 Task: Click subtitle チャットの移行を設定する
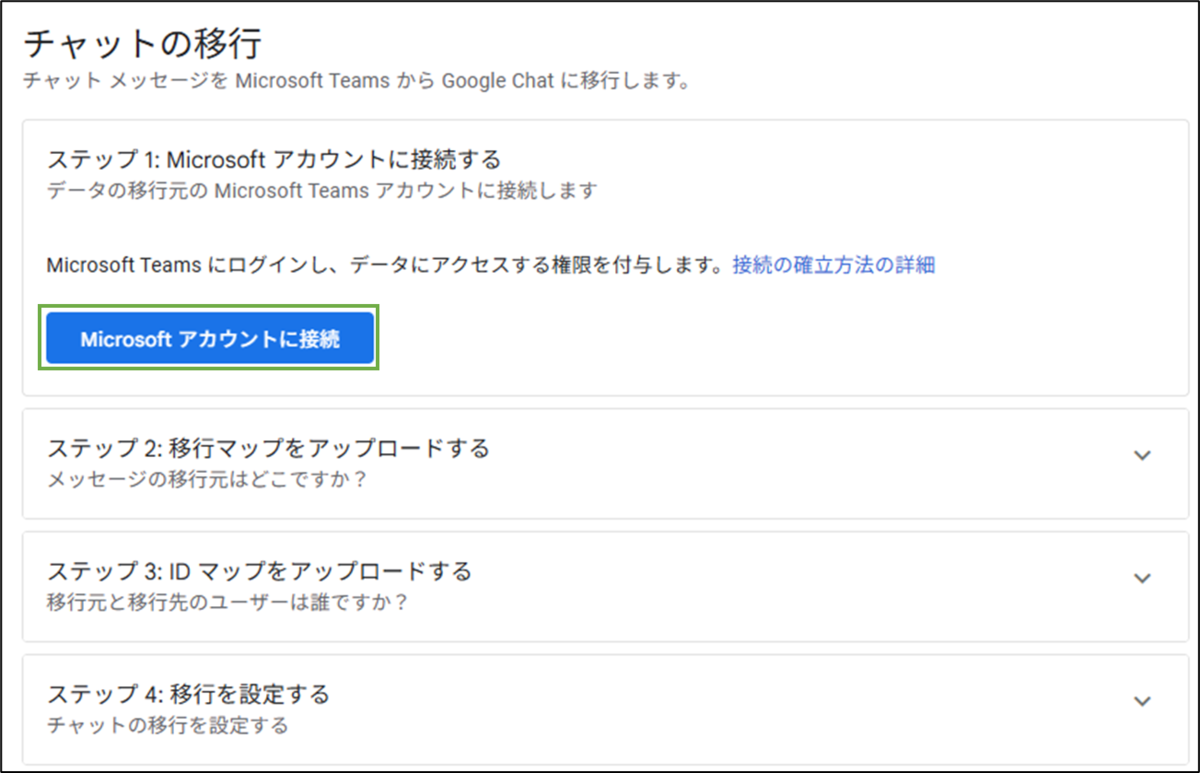pyautogui.click(x=167, y=725)
